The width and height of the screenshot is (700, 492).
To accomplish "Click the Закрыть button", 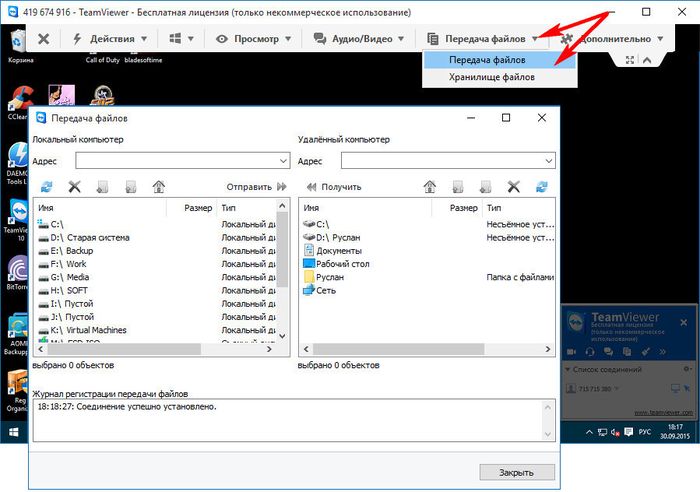I will pos(517,472).
